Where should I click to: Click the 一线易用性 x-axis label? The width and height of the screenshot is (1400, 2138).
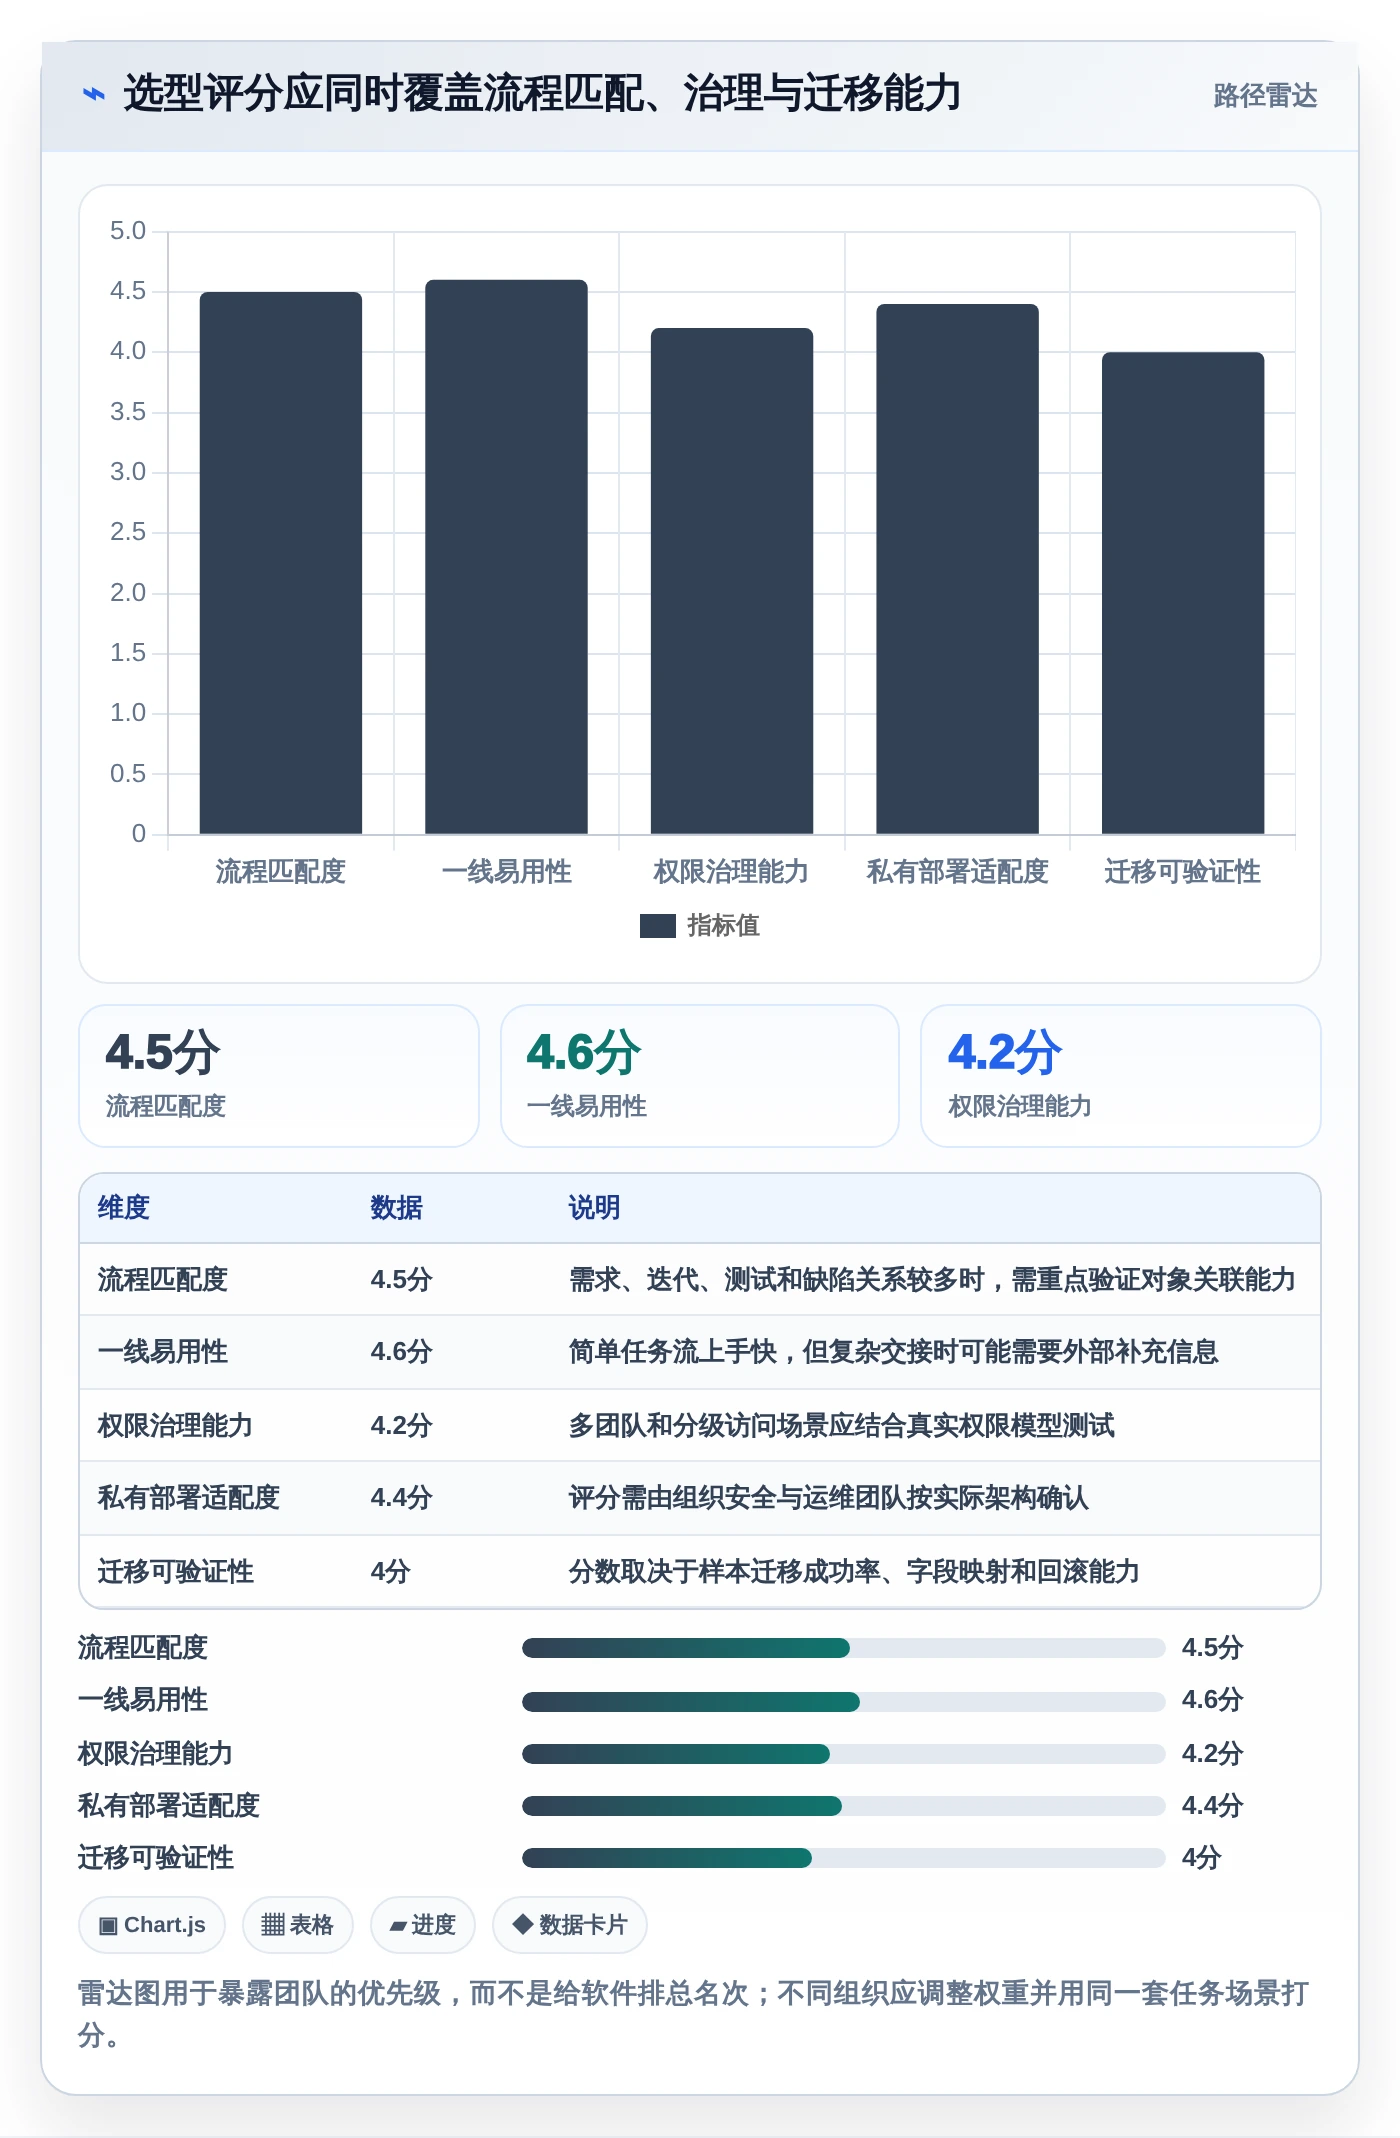click(x=506, y=872)
